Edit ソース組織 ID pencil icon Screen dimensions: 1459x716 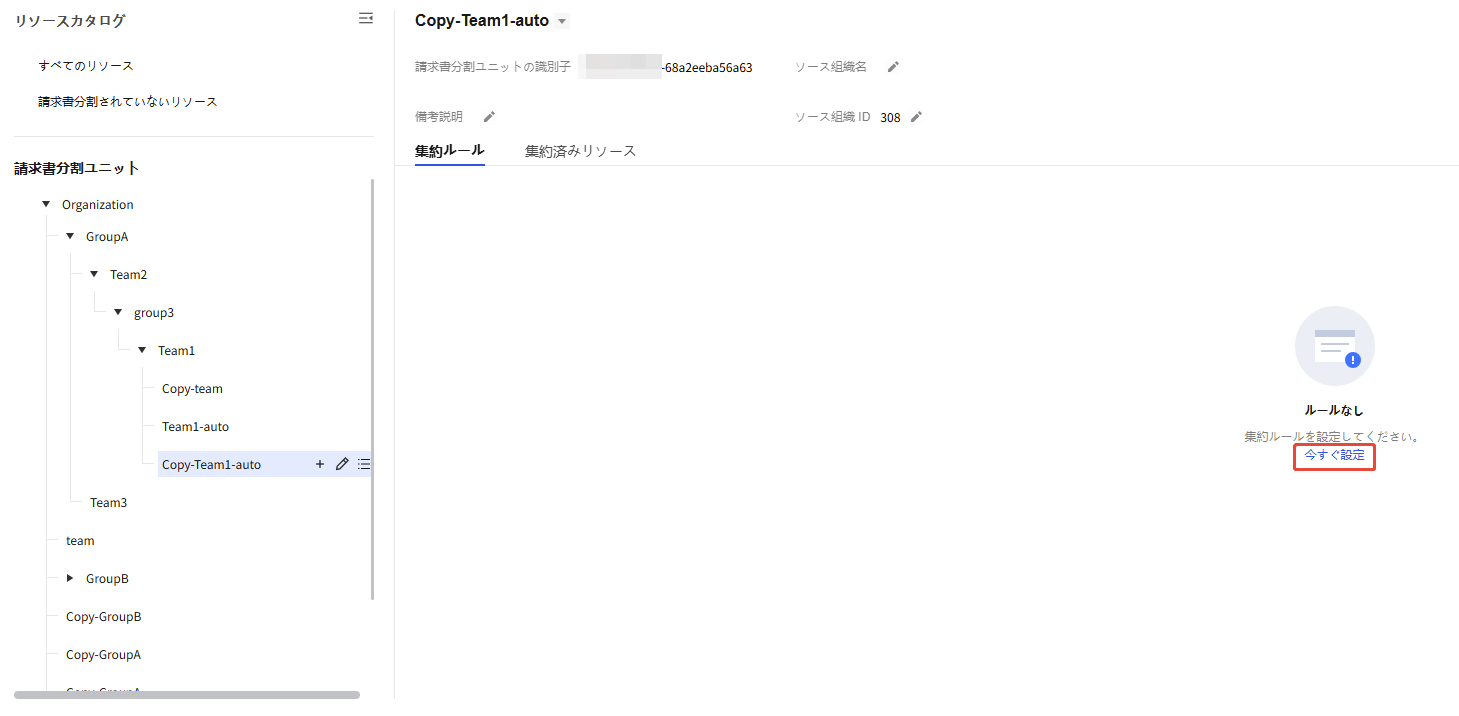click(x=916, y=117)
